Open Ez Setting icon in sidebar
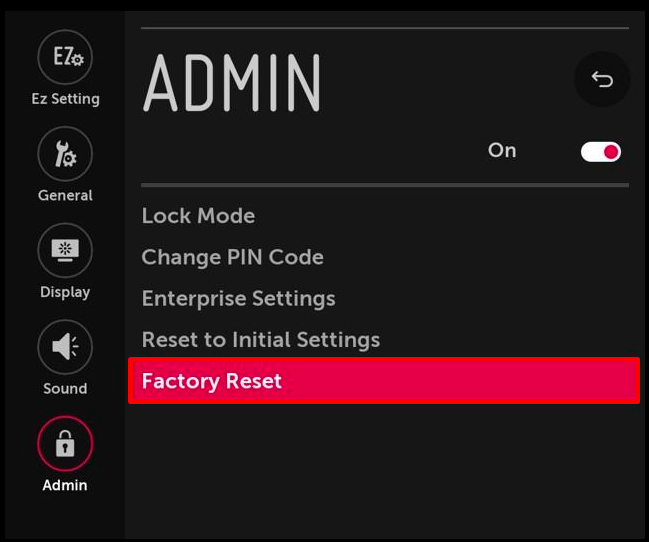 tap(65, 57)
